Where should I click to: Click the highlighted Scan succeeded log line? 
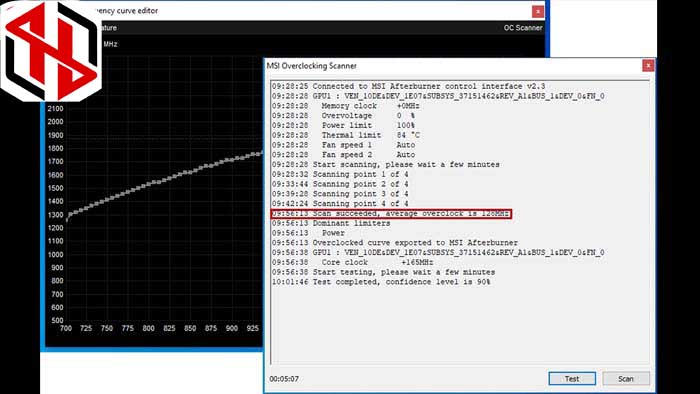tap(391, 214)
